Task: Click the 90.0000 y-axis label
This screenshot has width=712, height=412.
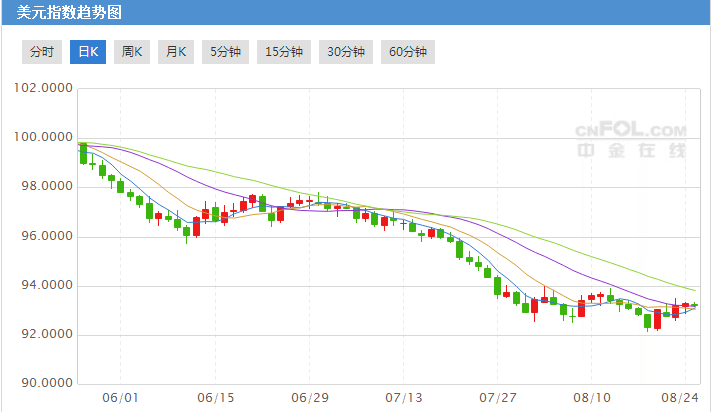Action: tap(47, 383)
